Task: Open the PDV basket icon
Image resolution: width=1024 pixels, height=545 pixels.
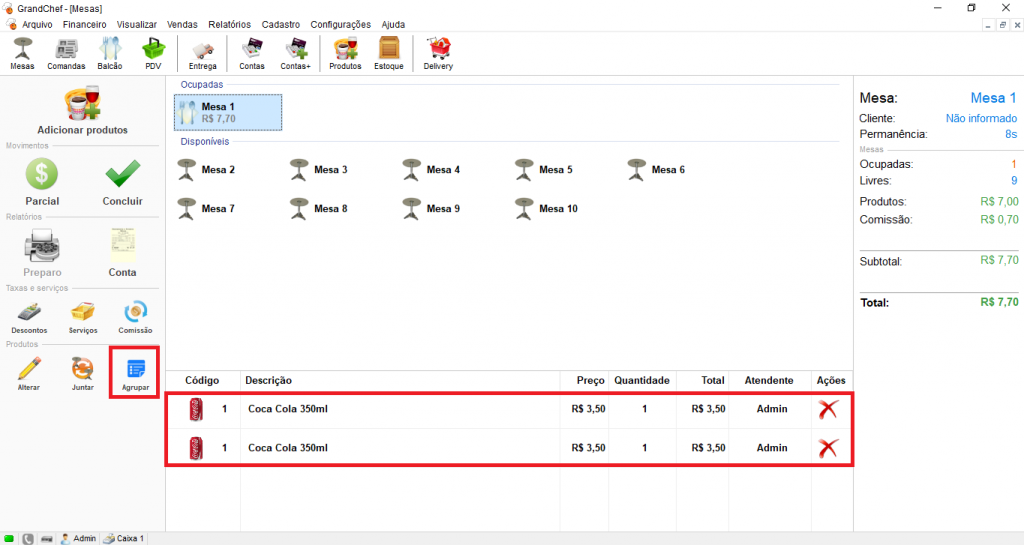Action: tap(153, 53)
